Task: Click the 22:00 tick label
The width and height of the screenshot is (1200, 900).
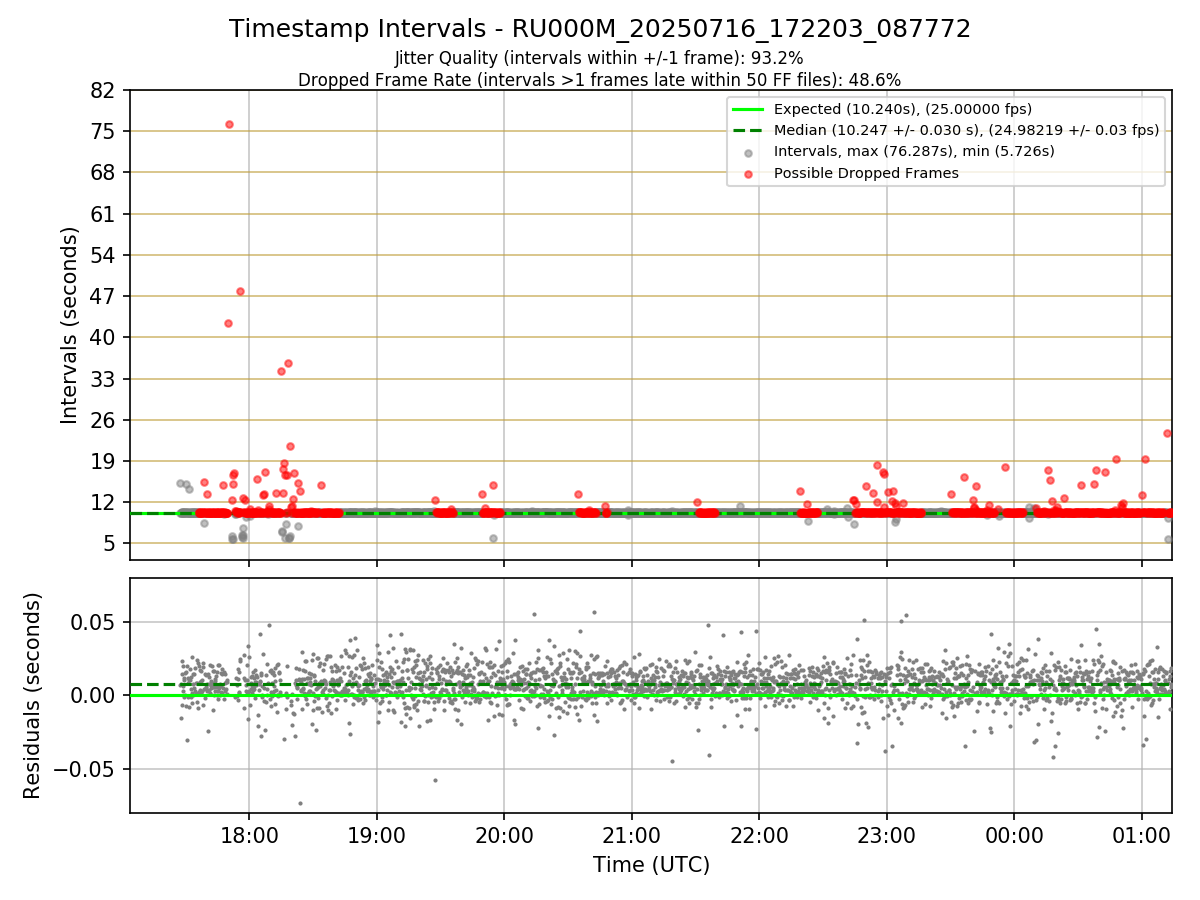Action: 759,835
